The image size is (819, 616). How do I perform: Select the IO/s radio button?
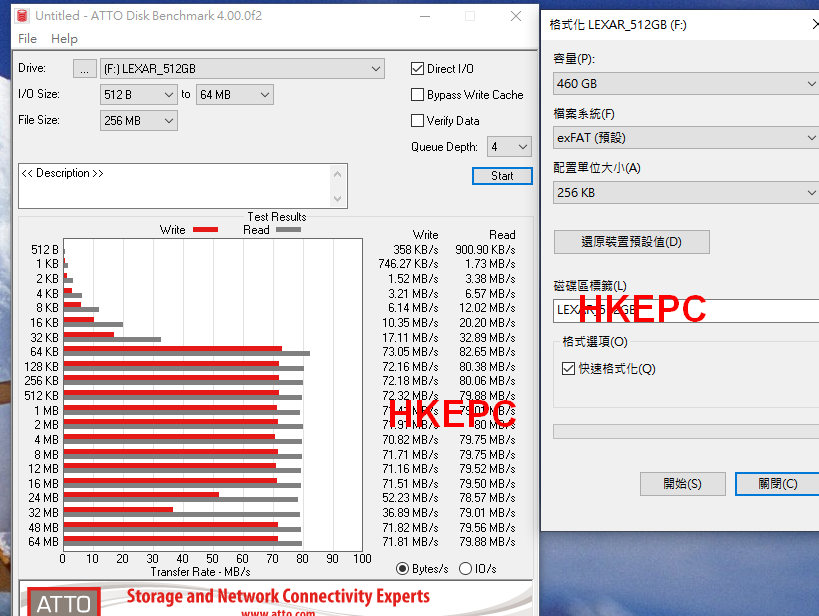coord(465,569)
